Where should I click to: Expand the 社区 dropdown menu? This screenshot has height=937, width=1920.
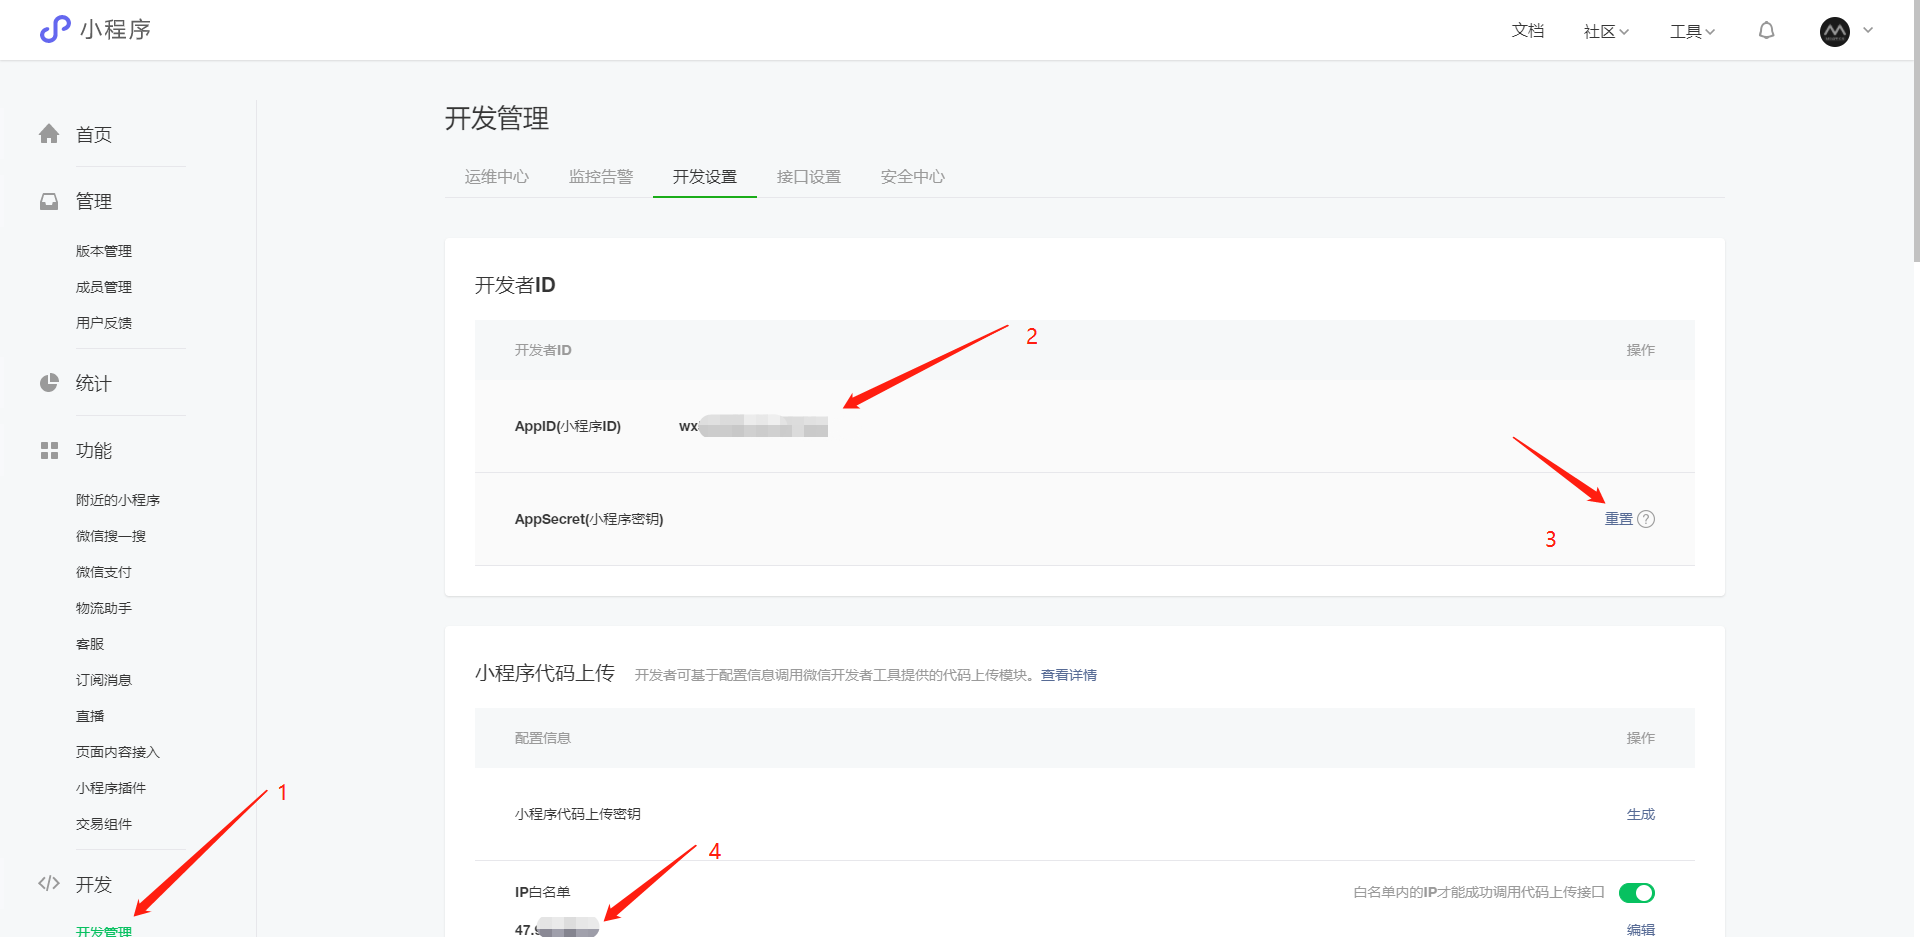click(x=1606, y=32)
